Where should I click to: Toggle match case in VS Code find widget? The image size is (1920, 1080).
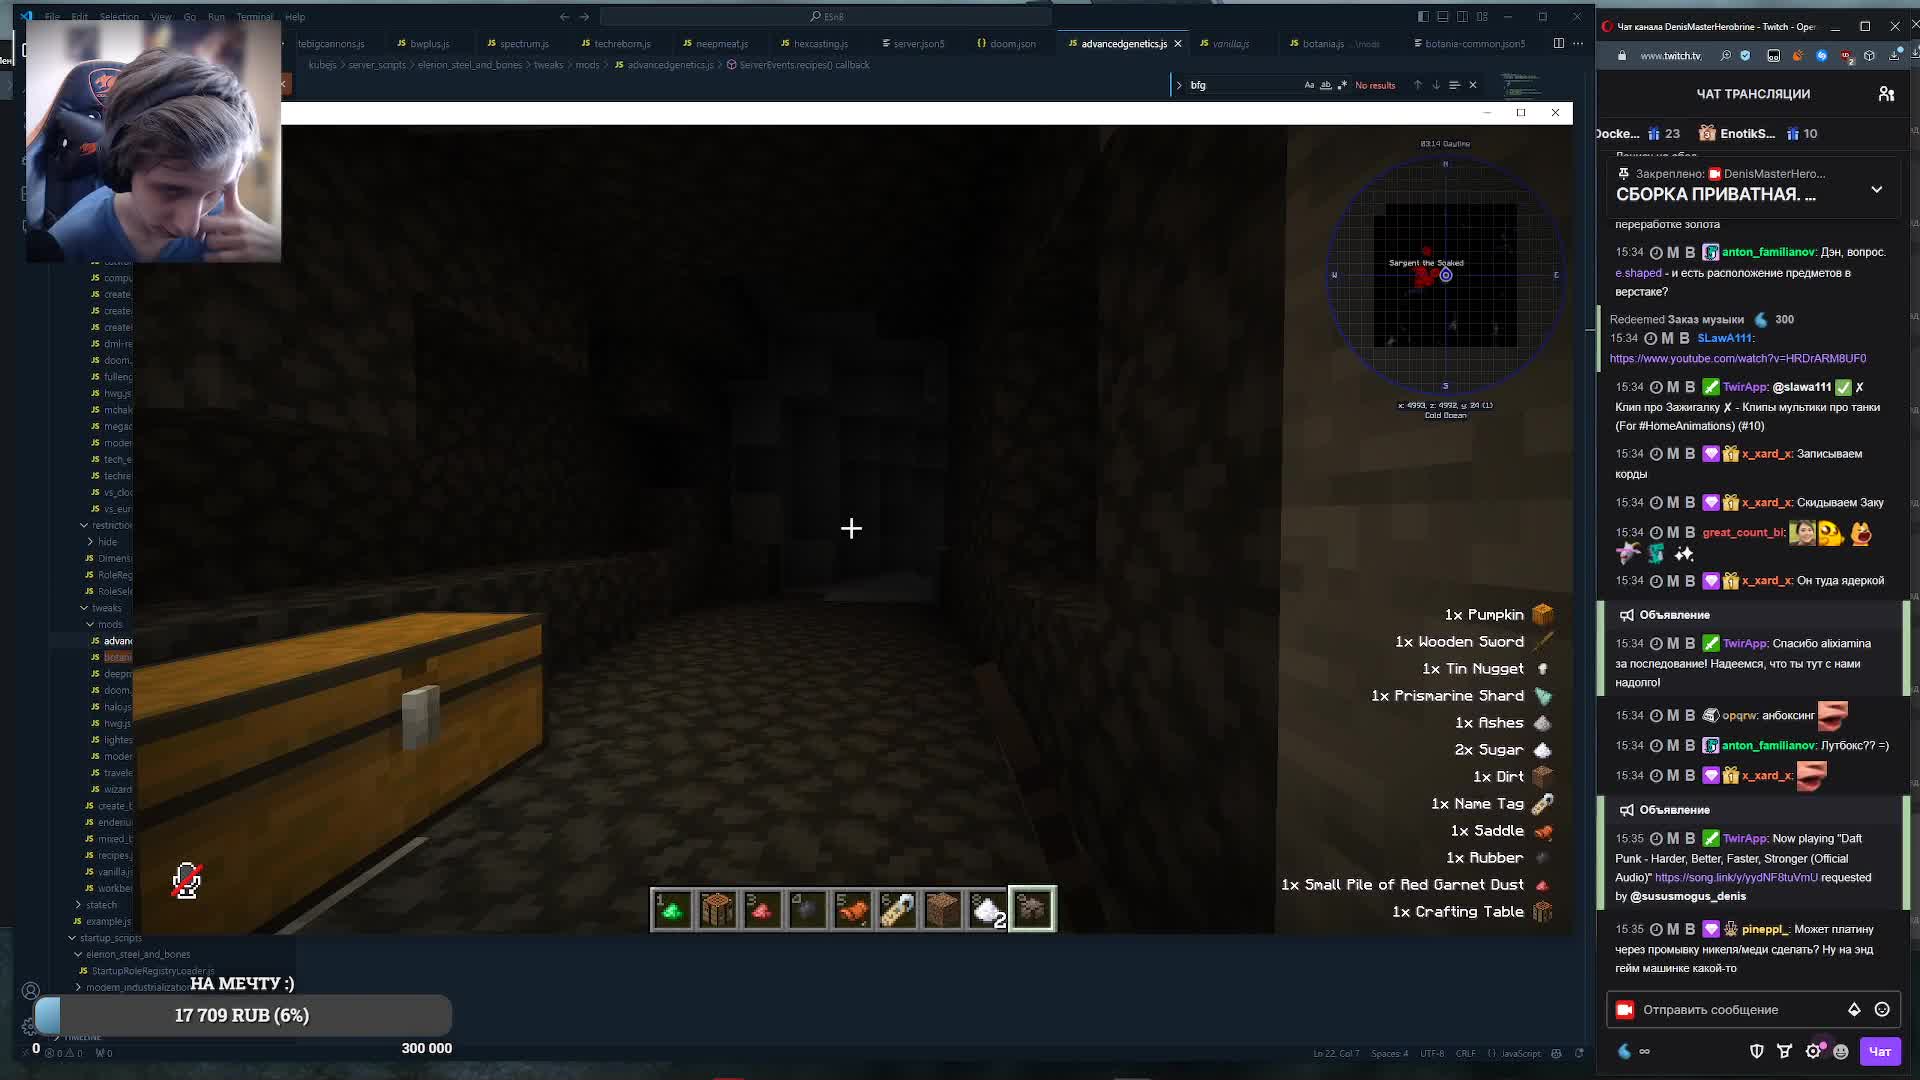pyautogui.click(x=1309, y=85)
